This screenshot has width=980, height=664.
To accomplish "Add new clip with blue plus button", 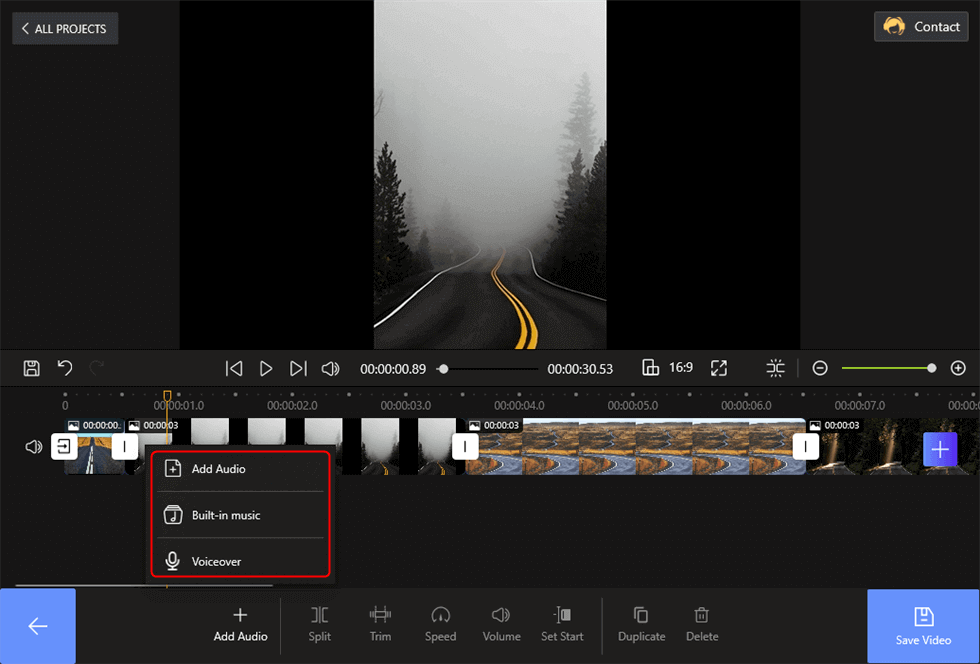I will click(x=940, y=449).
